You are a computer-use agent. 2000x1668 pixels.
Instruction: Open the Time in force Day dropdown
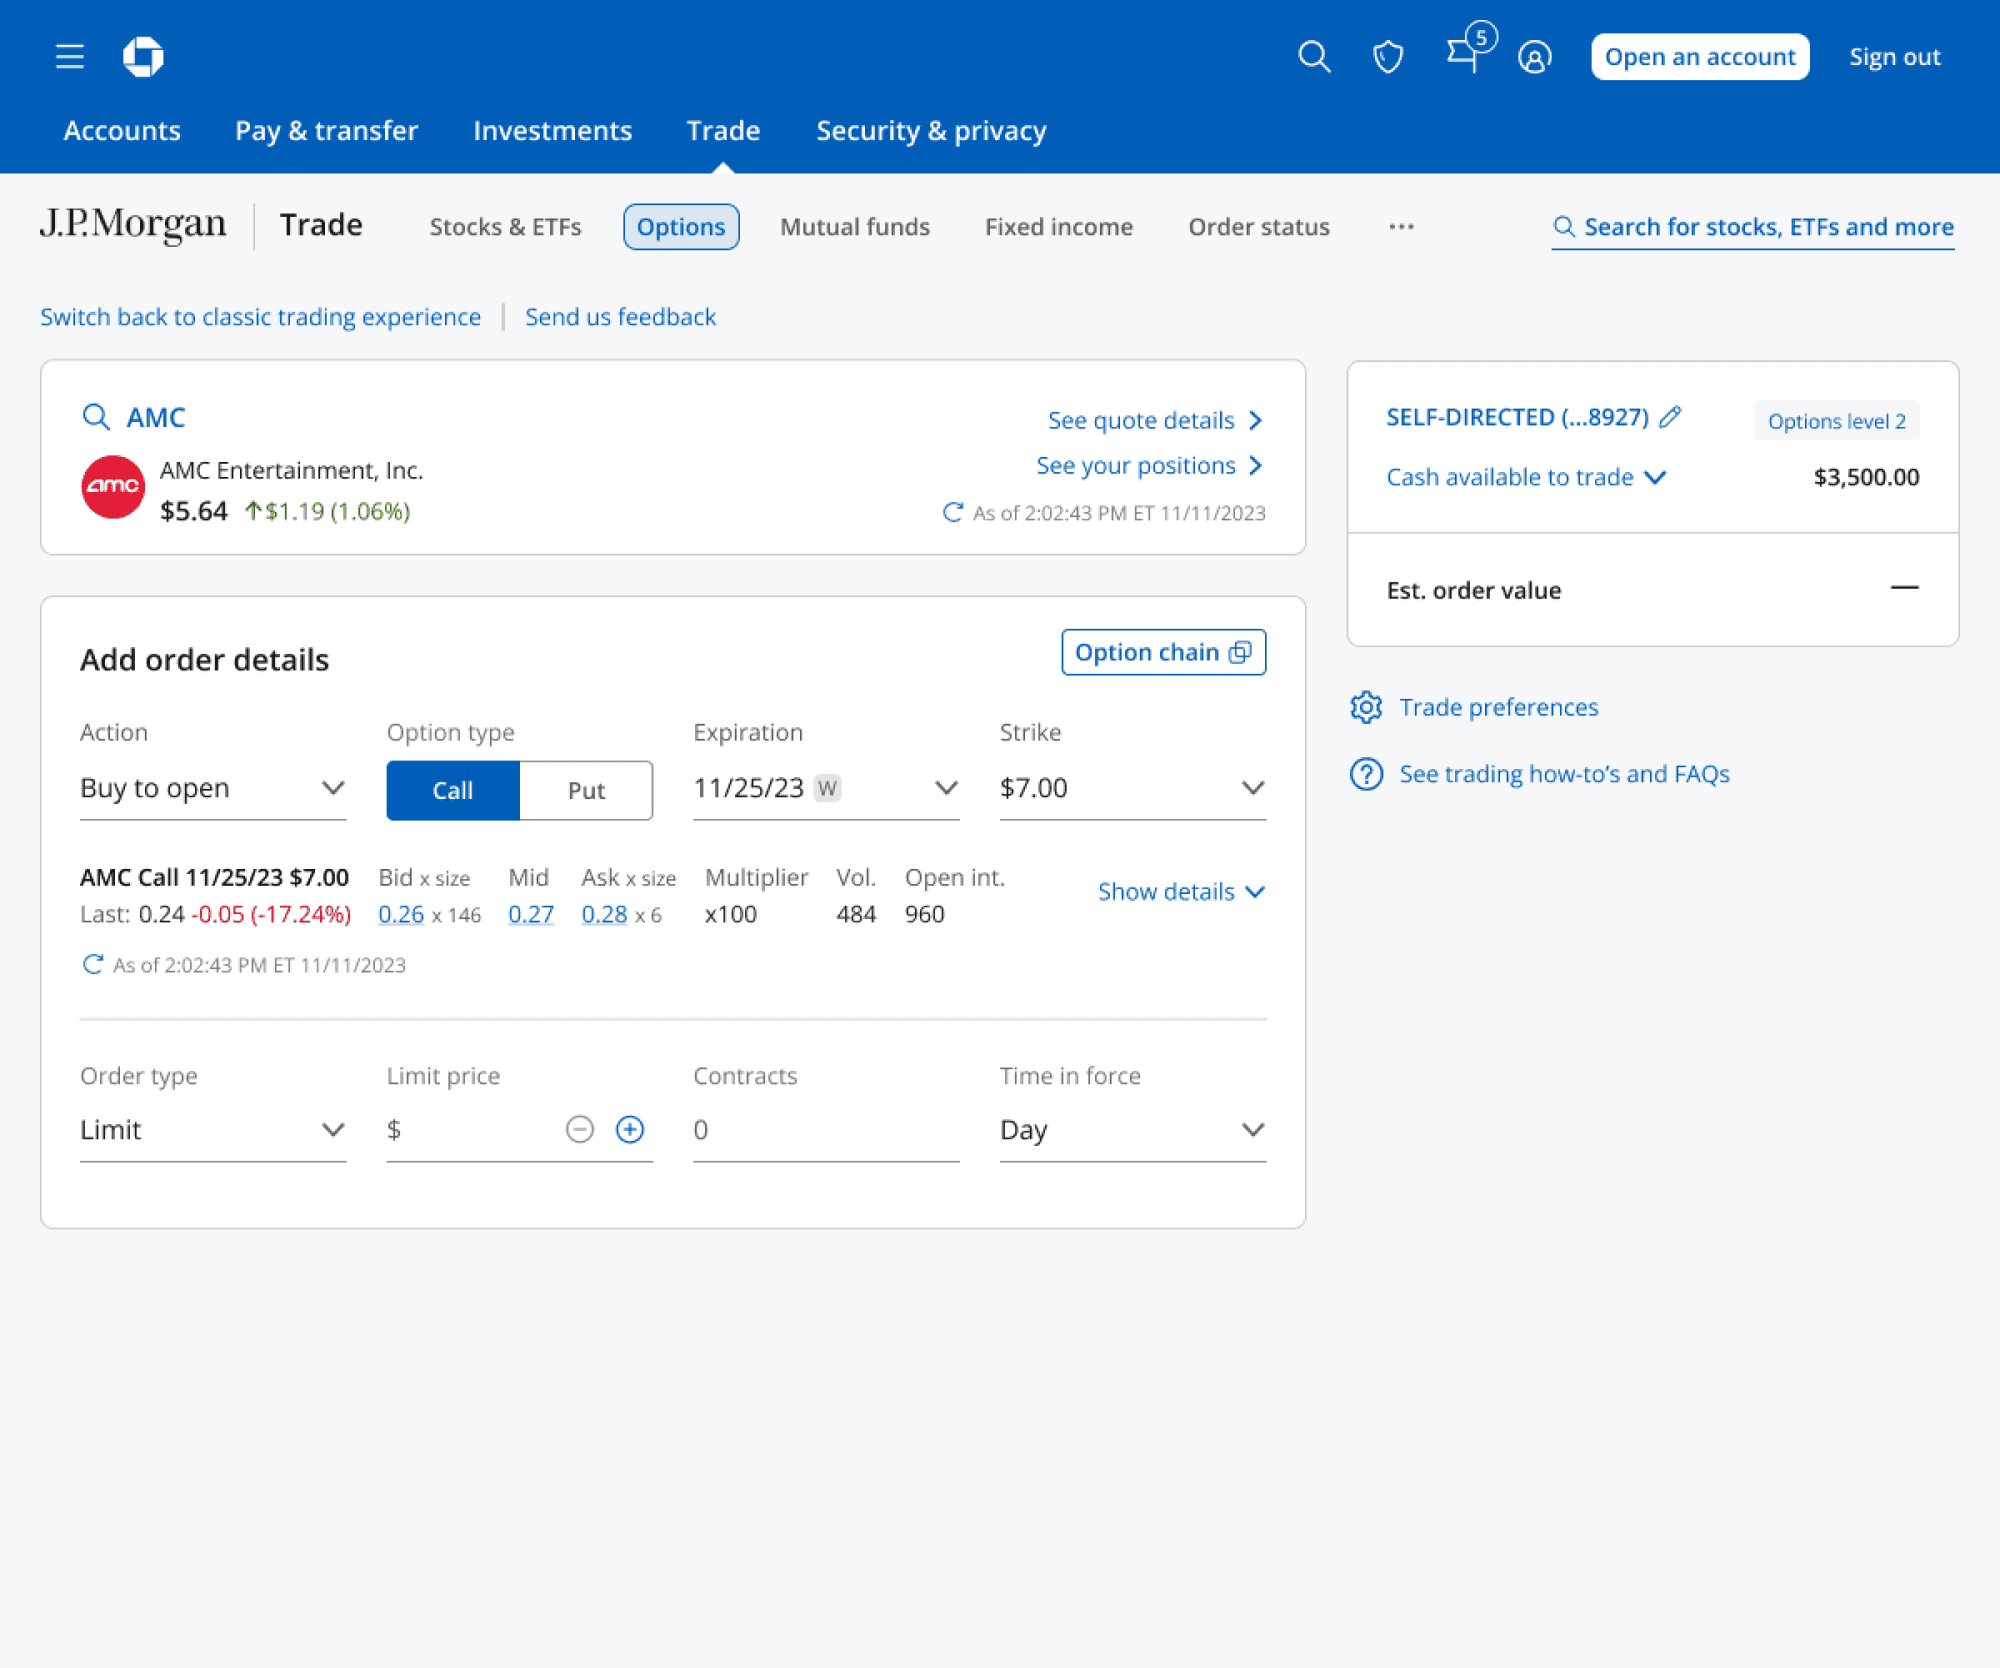tap(1133, 1130)
